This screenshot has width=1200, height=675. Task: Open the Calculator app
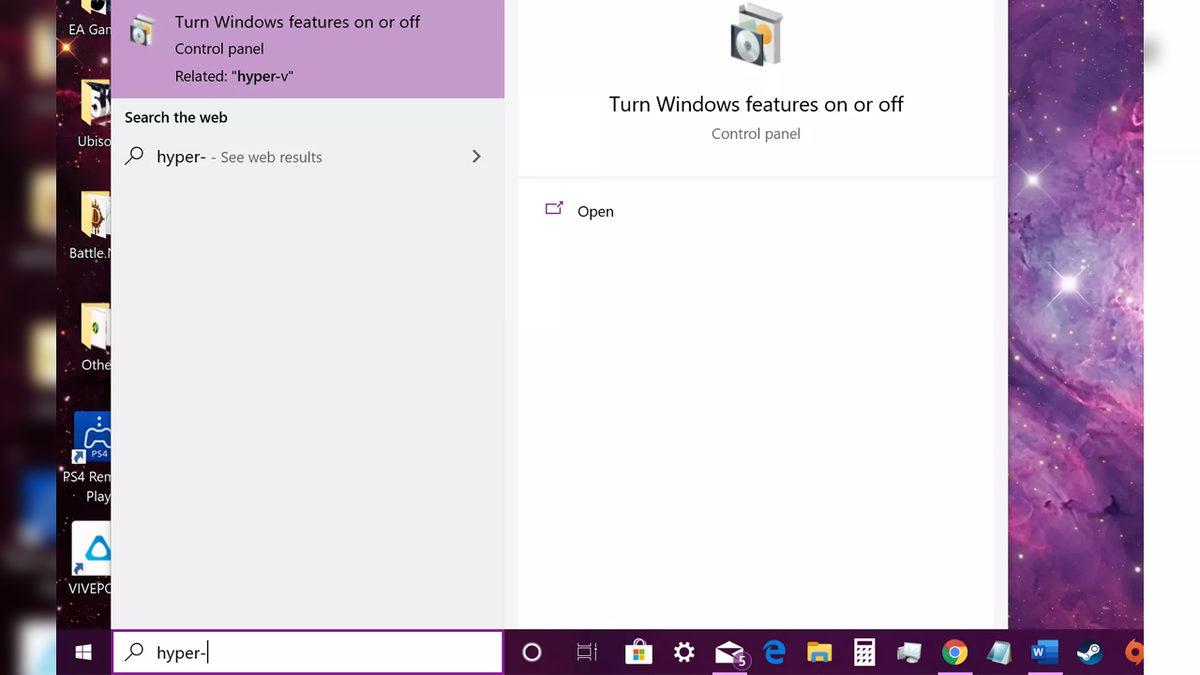coord(863,652)
